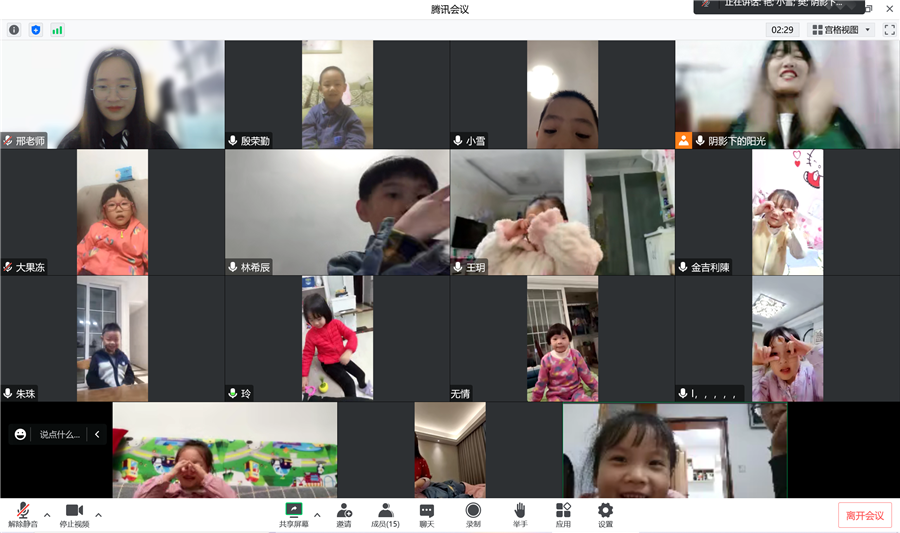Select 林希辰's video tile
900x533 pixels.
click(337, 212)
